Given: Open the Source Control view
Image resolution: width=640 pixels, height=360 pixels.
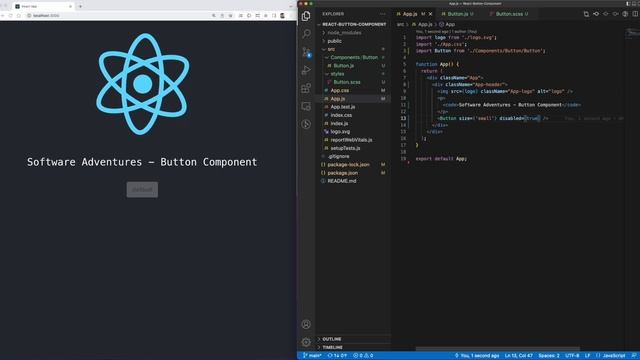Looking at the screenshot, I should tap(306, 52).
